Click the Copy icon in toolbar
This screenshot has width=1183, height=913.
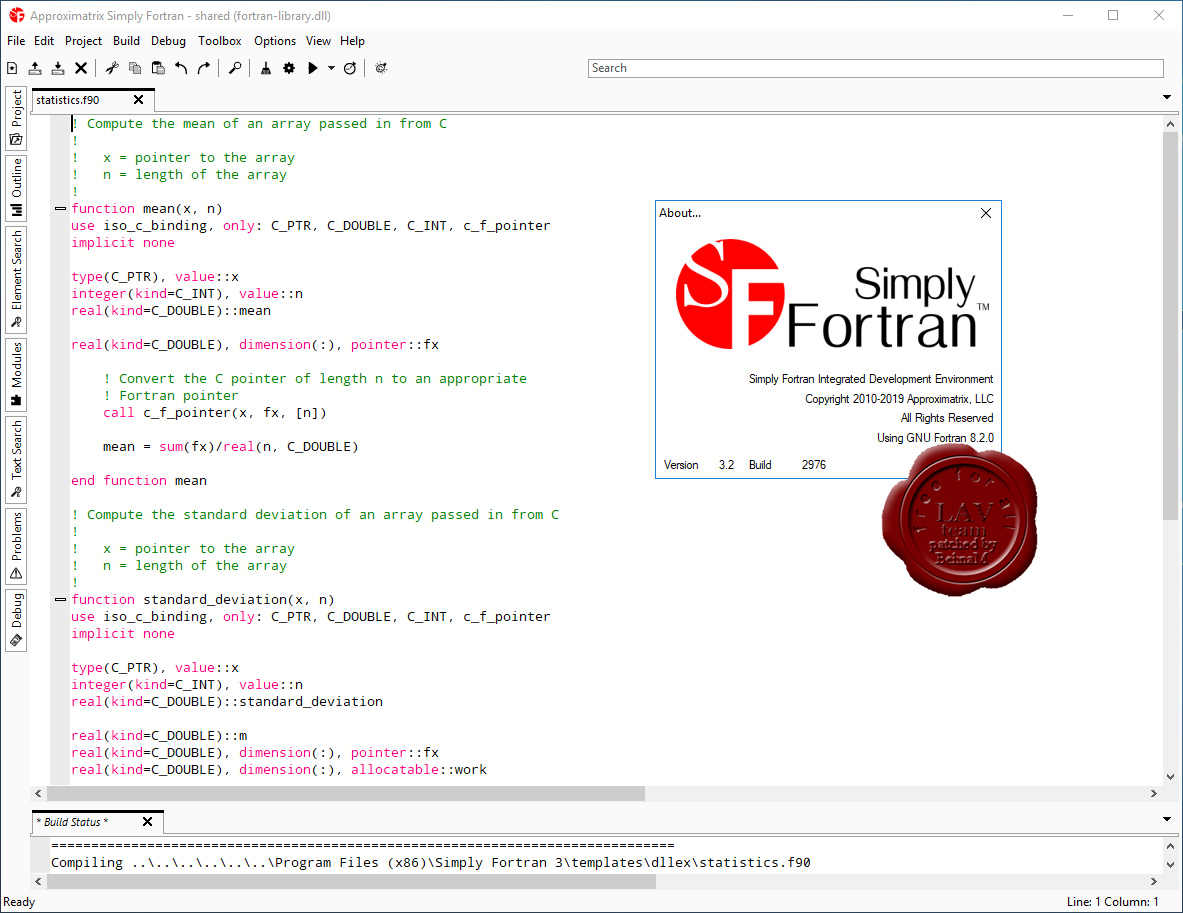[x=135, y=69]
